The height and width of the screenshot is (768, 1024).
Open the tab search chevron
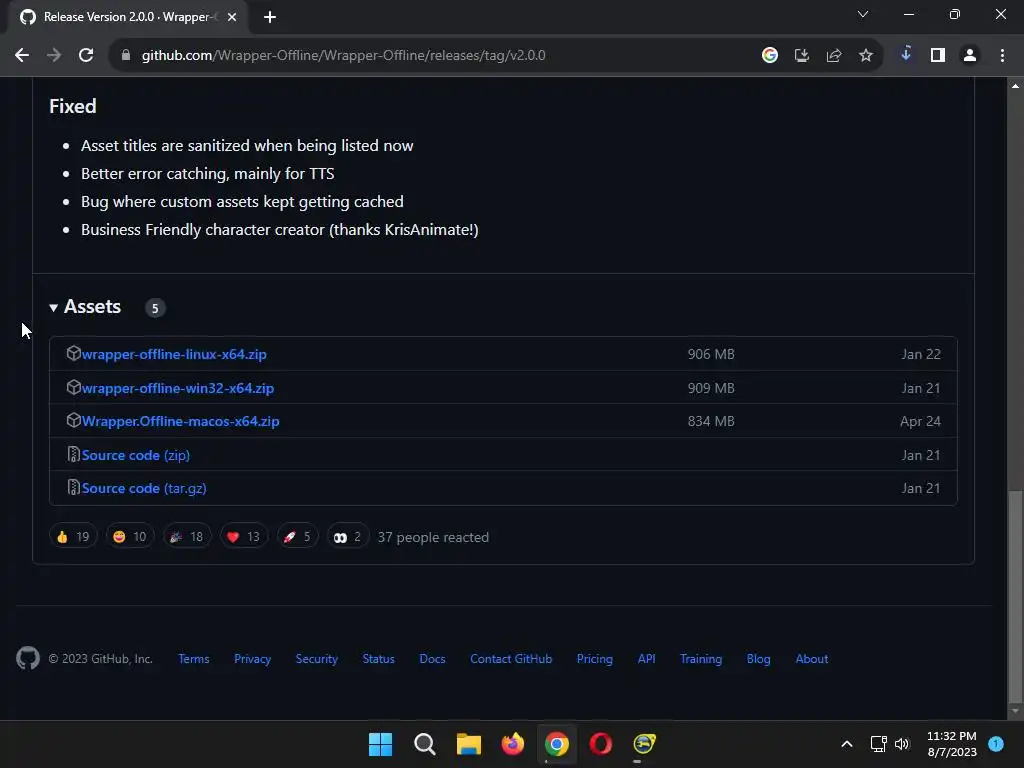[863, 14]
